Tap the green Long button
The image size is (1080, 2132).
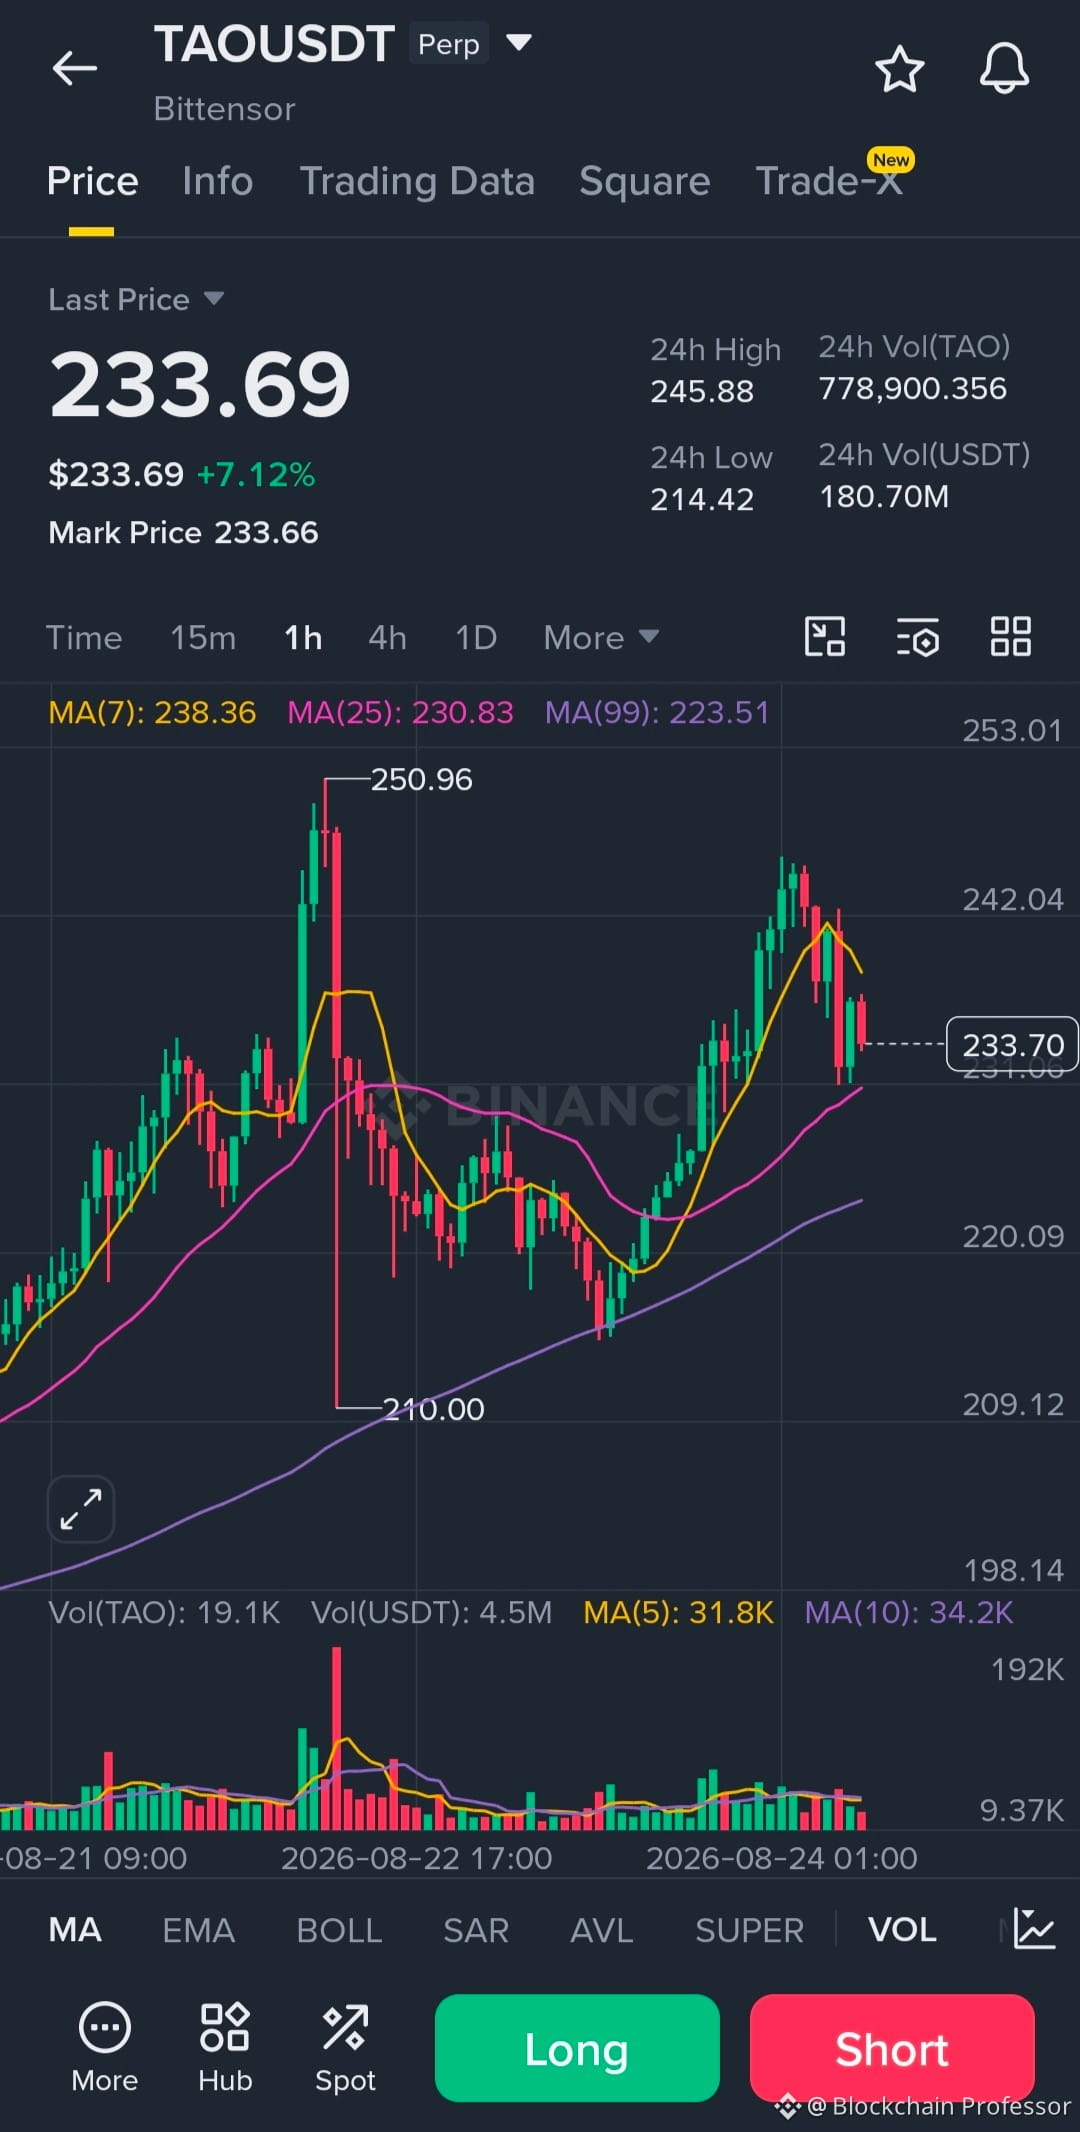tap(577, 2048)
